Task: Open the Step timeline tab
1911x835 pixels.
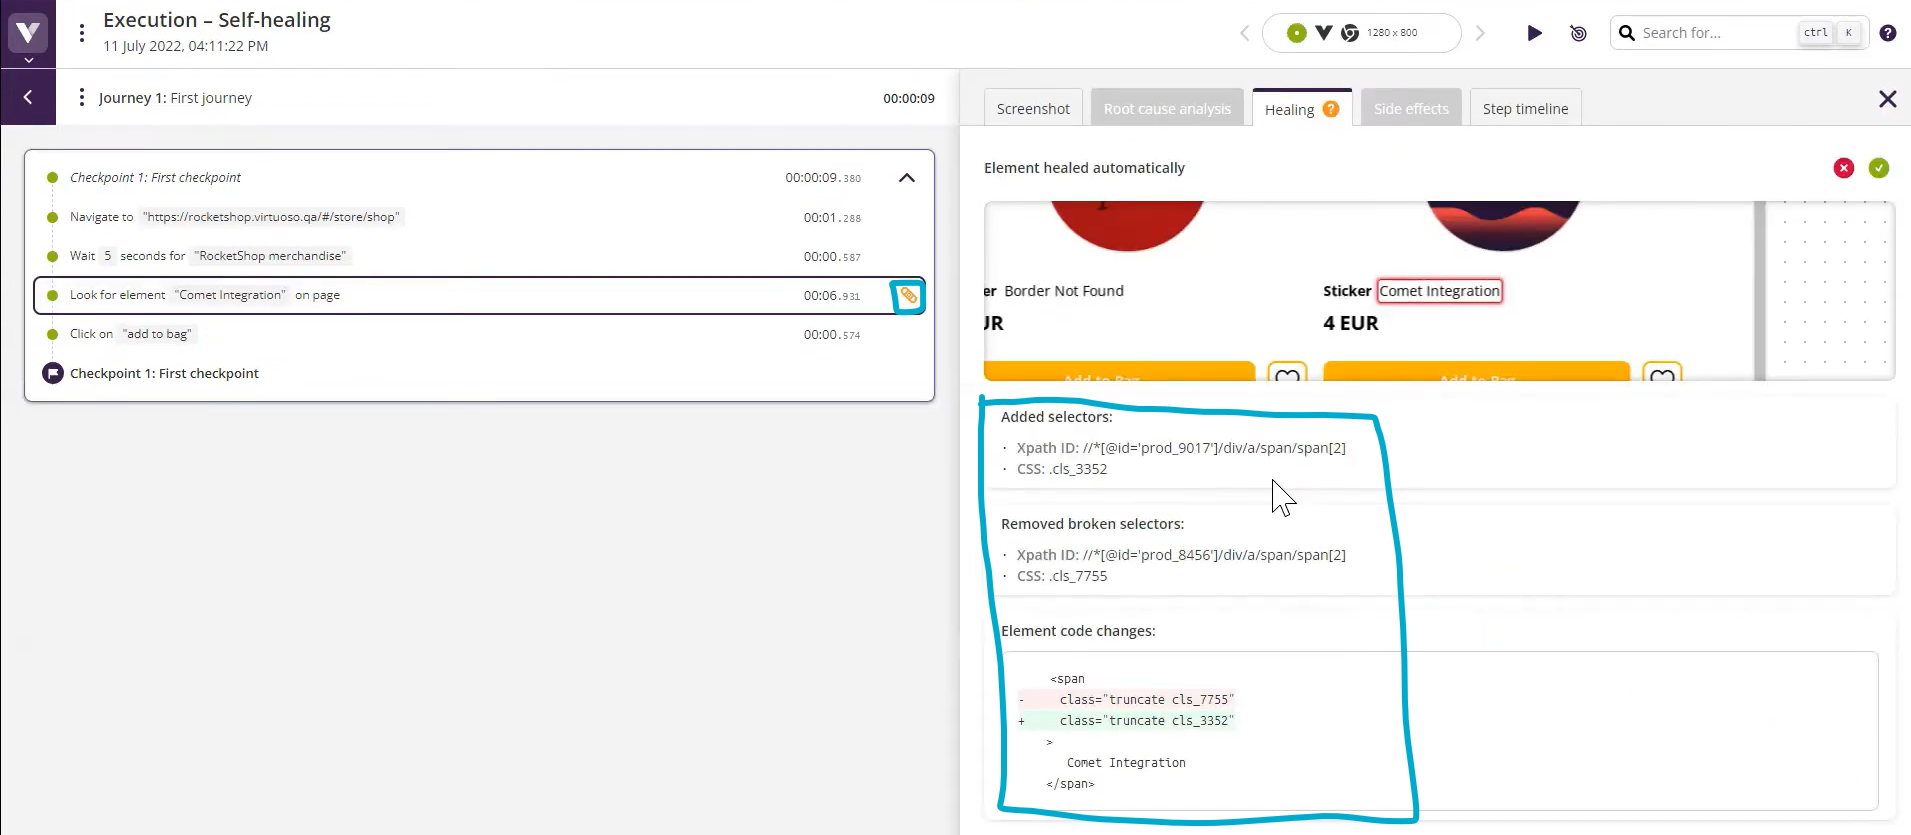Action: pos(1524,109)
